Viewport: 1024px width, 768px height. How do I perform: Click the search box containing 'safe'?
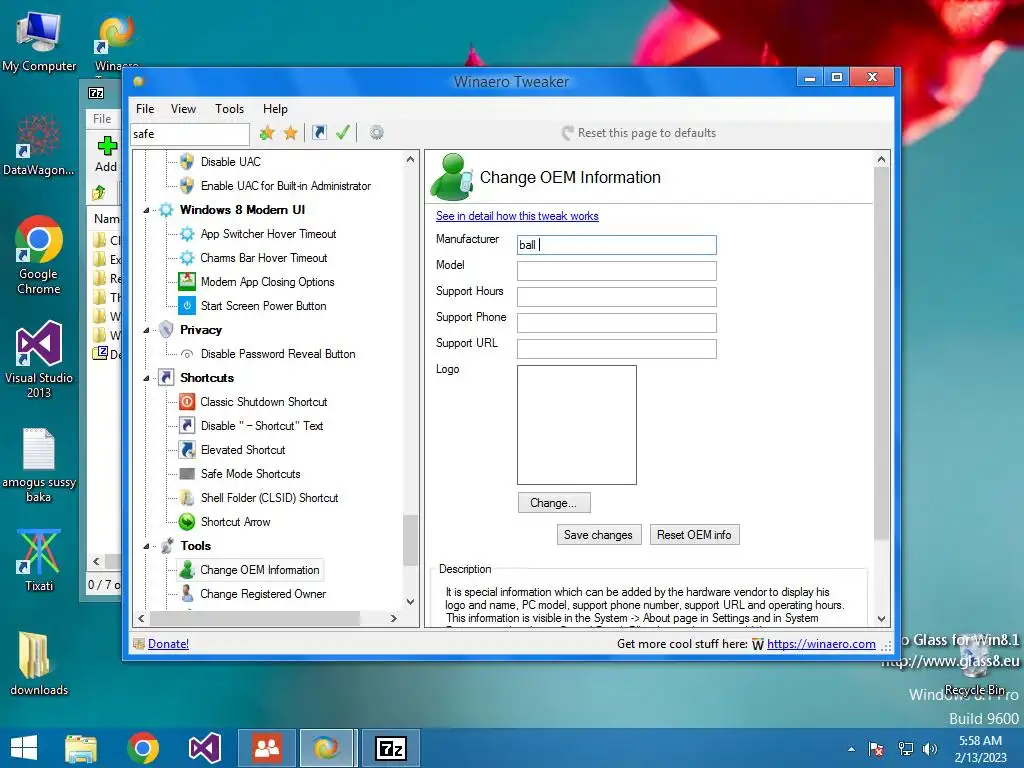190,134
